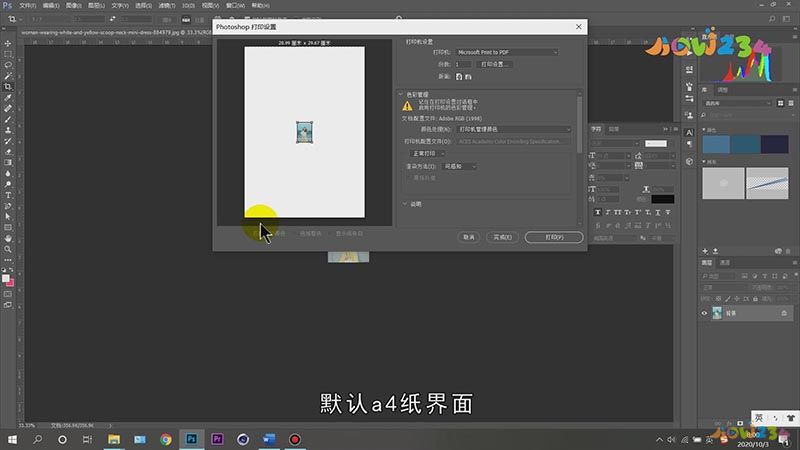
Task: Toggle Faux Italic in Character panel
Action: point(608,212)
